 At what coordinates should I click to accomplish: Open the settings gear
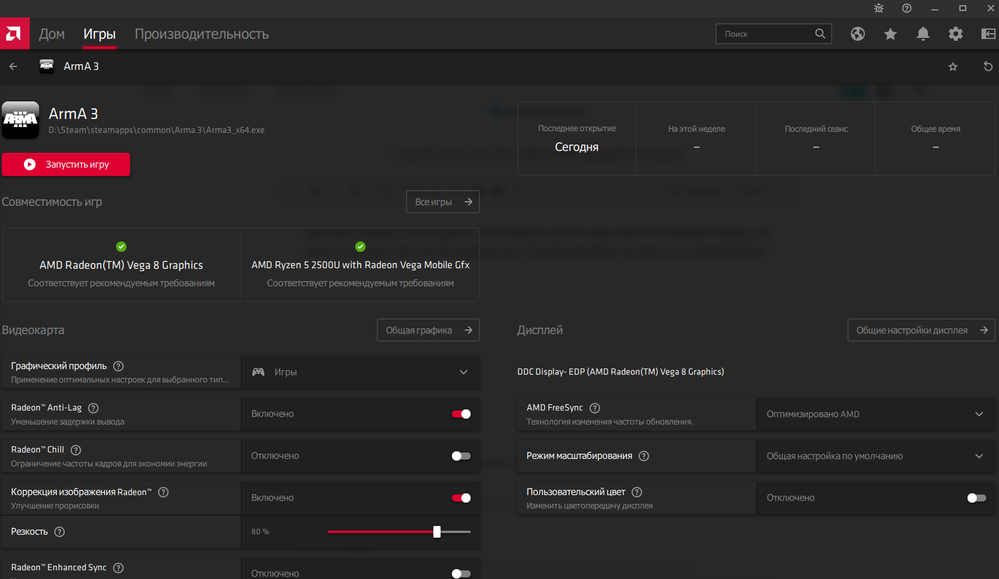point(955,34)
